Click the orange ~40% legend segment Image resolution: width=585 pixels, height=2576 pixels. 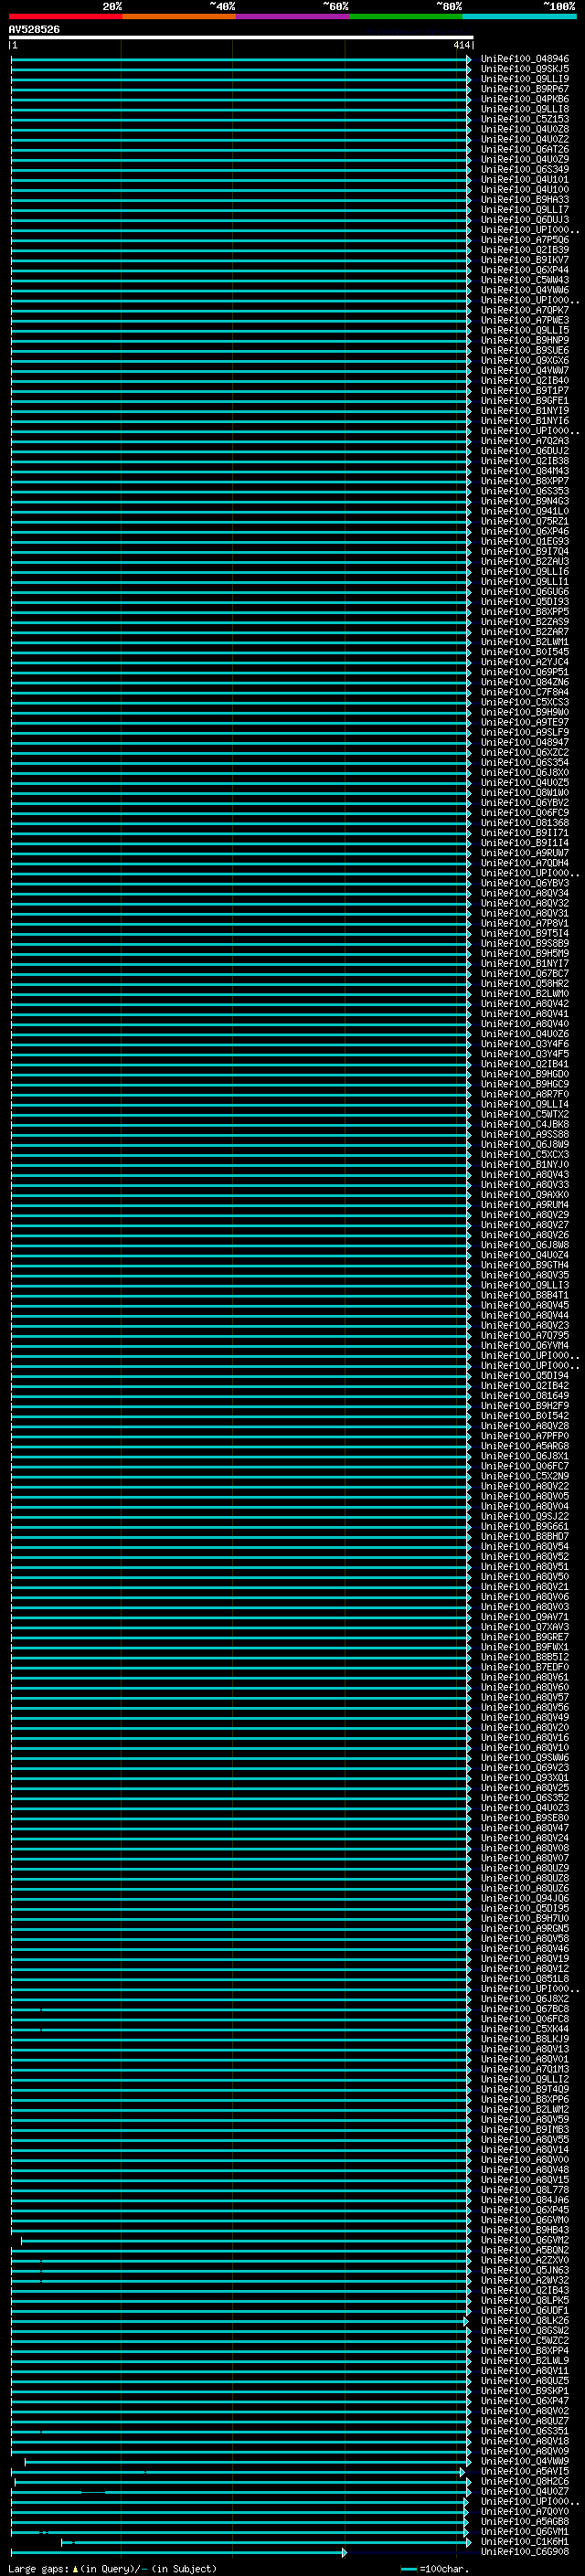tap(179, 16)
